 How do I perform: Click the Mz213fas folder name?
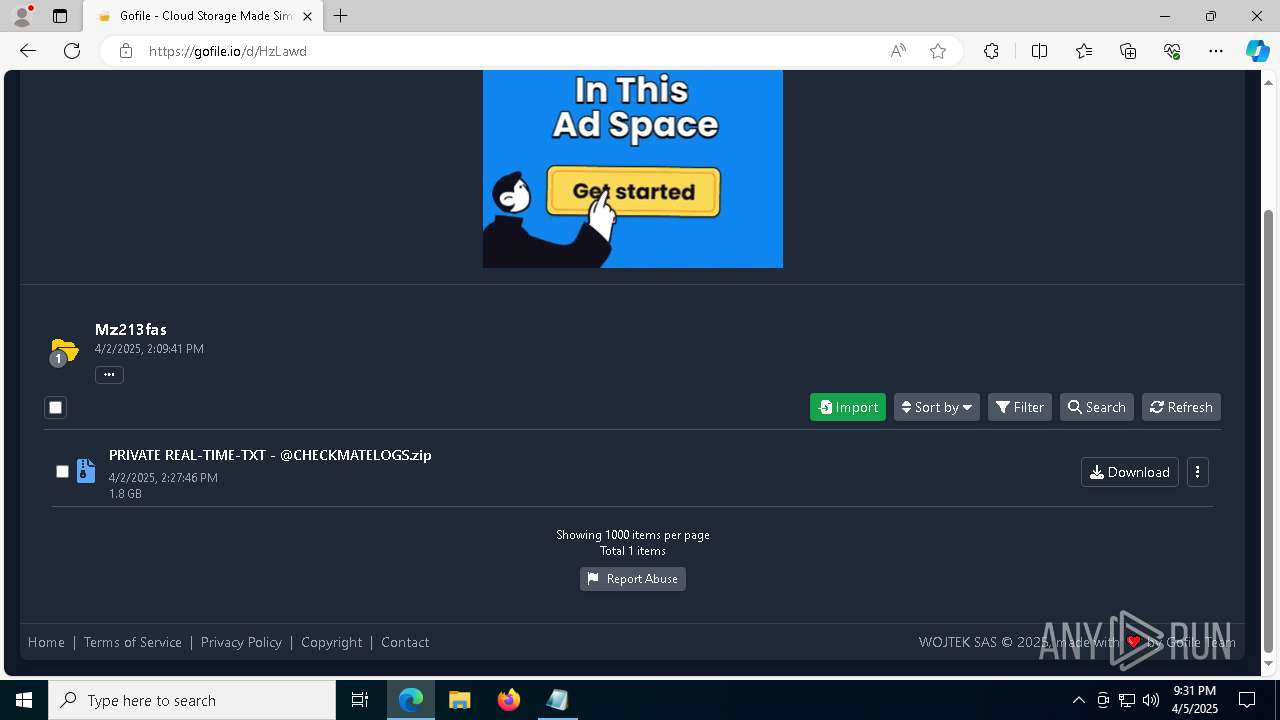pyautogui.click(x=131, y=329)
